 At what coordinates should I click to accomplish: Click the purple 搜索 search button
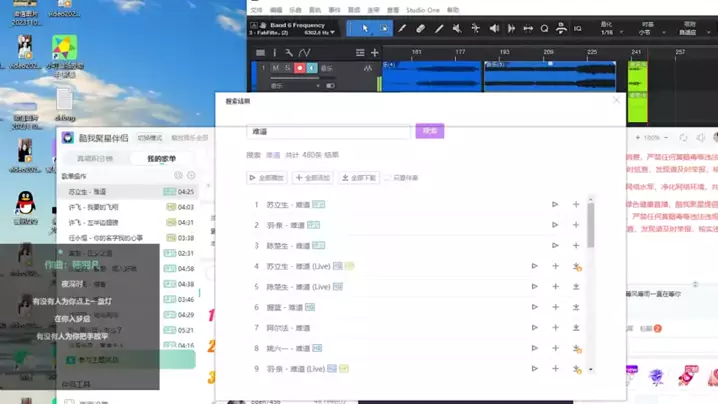tap(430, 131)
